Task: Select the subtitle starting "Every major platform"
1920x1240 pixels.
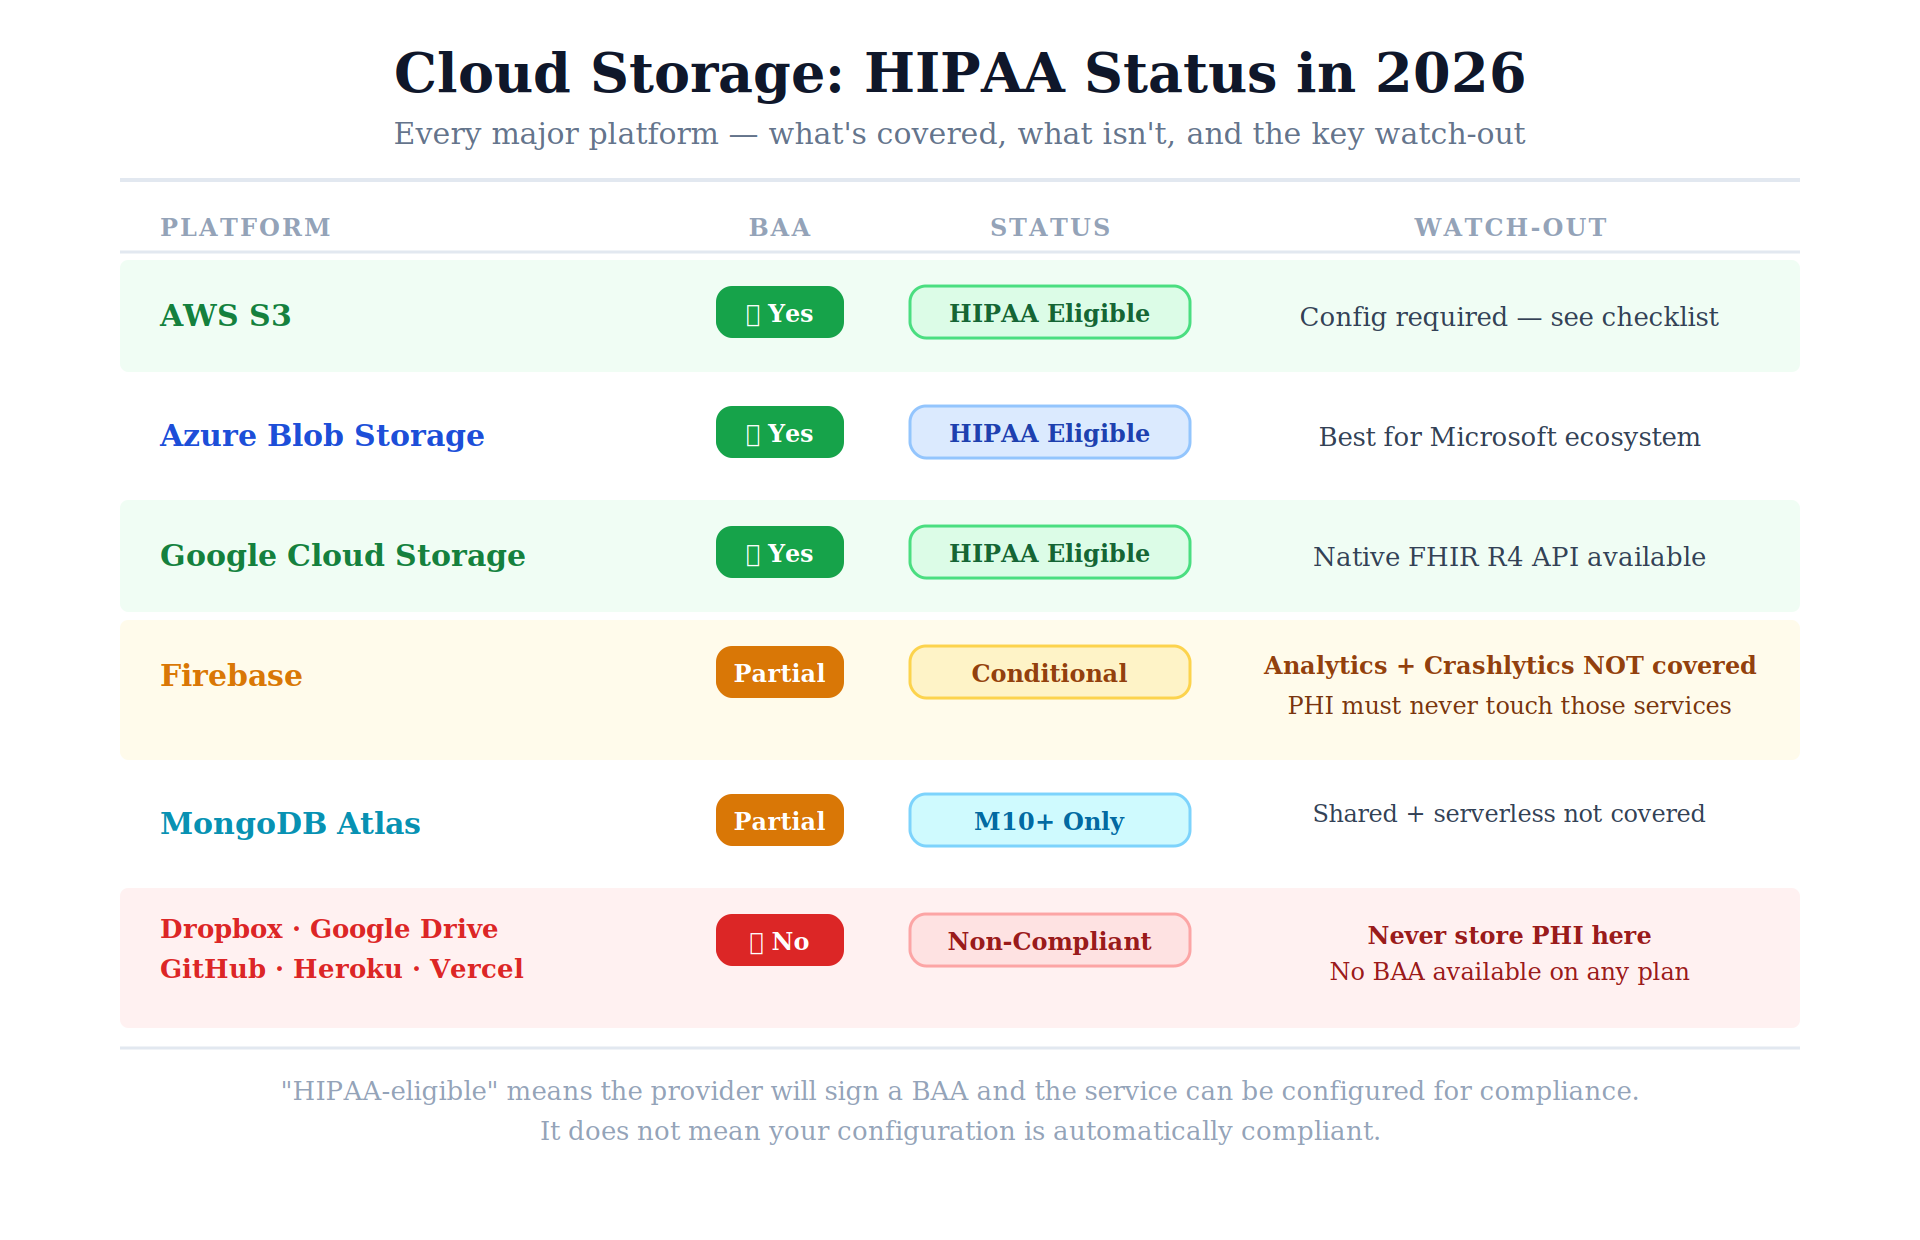Action: (x=960, y=134)
